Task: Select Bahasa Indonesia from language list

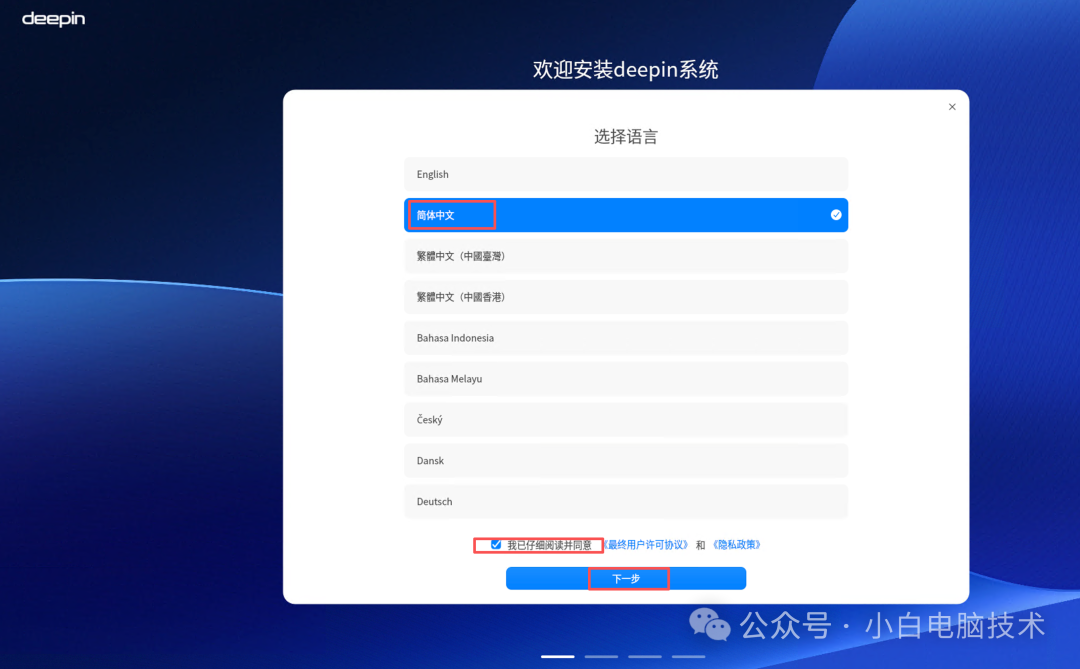Action: (x=626, y=337)
